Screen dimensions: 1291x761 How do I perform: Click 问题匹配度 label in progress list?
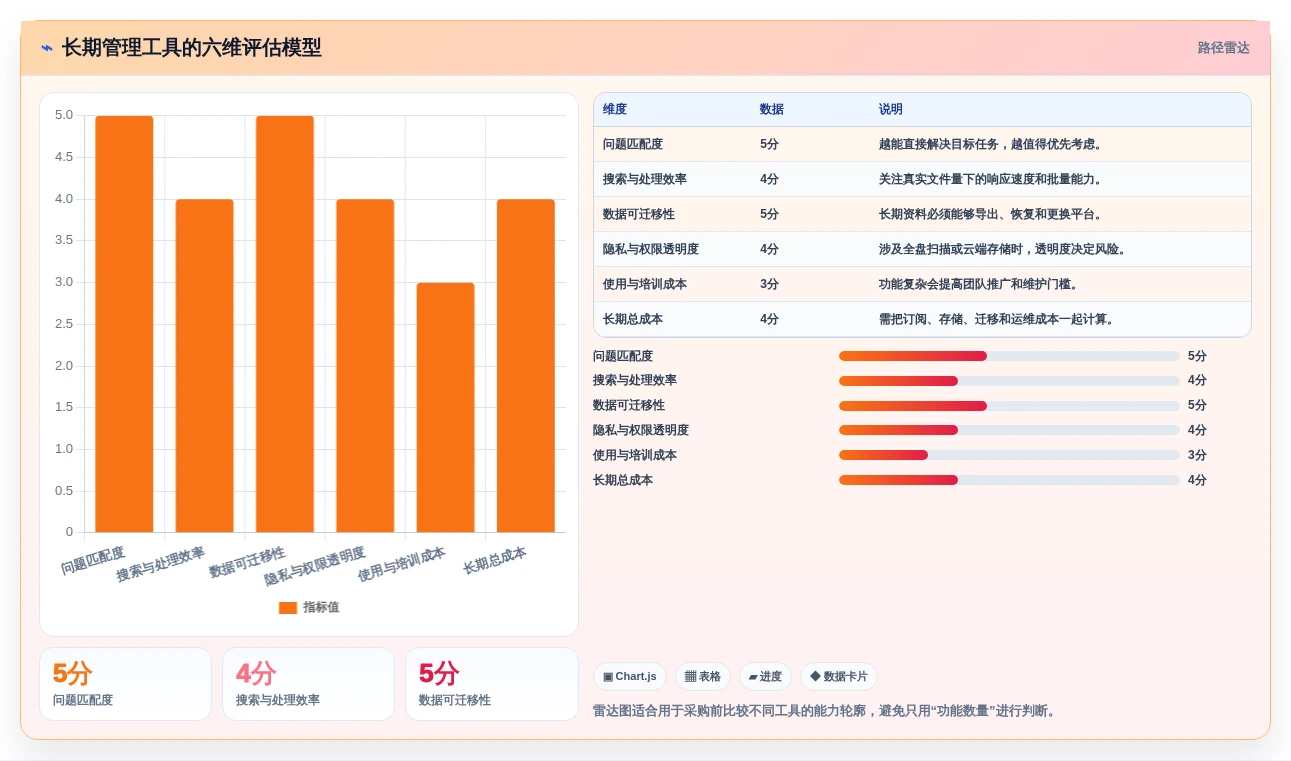(x=623, y=356)
